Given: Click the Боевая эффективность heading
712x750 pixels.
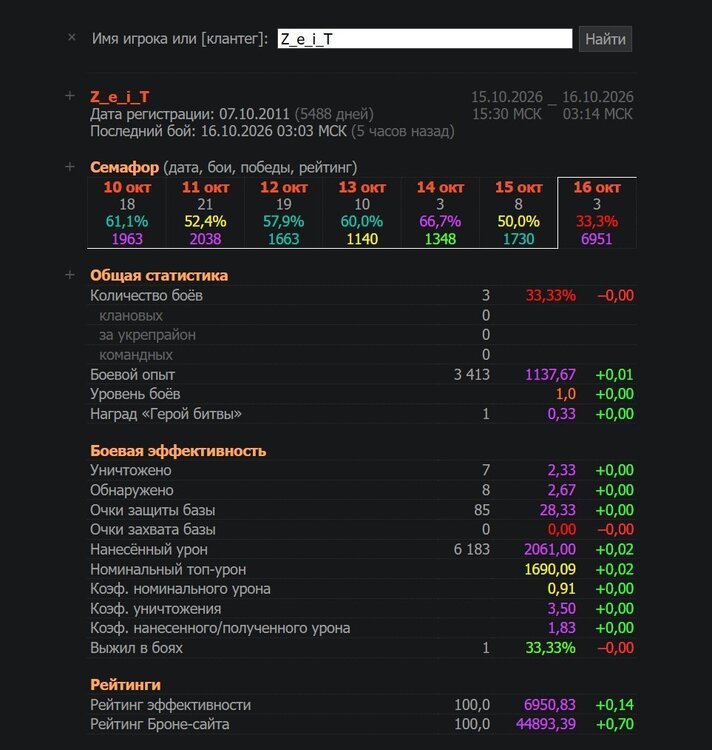Looking at the screenshot, I should click(x=178, y=451).
